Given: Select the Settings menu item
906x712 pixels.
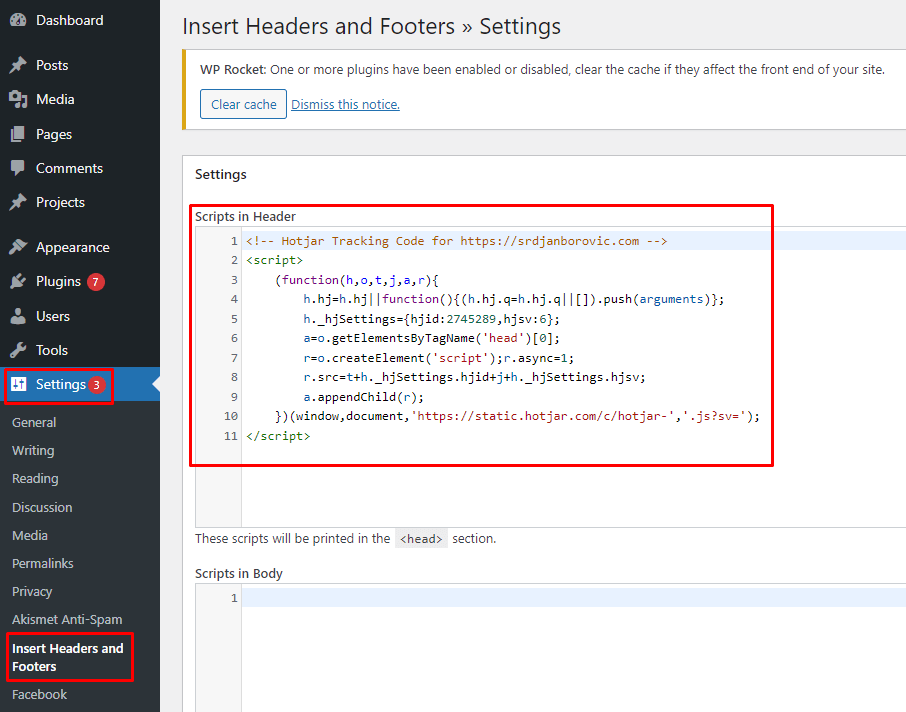Looking at the screenshot, I should 80,384.
